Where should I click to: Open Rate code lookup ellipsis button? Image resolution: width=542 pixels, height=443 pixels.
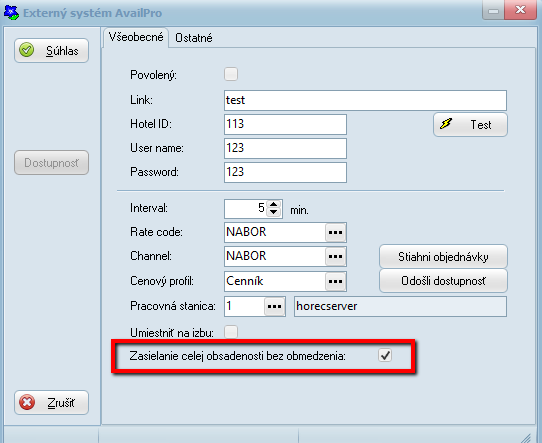335,232
